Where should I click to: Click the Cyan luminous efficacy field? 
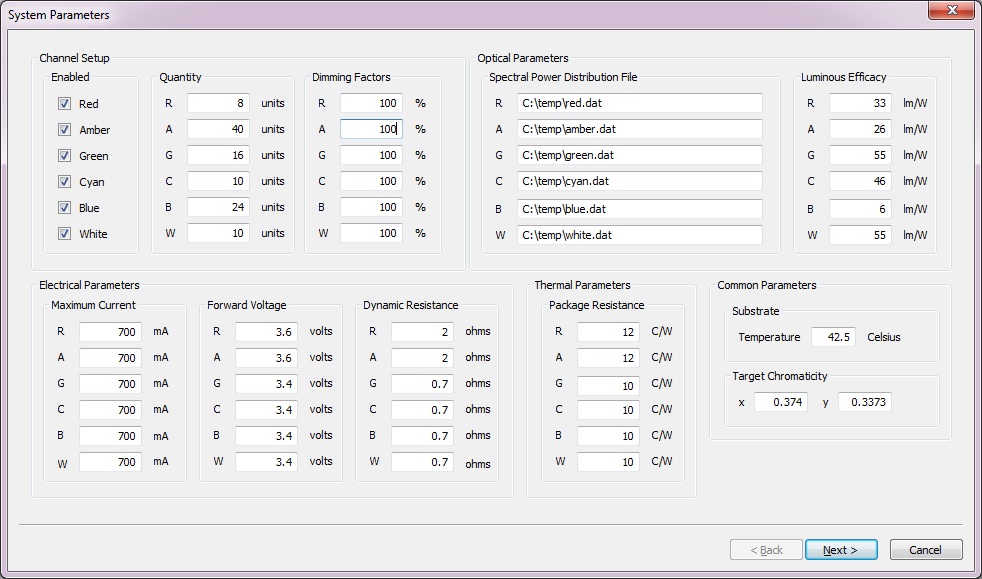(x=861, y=181)
